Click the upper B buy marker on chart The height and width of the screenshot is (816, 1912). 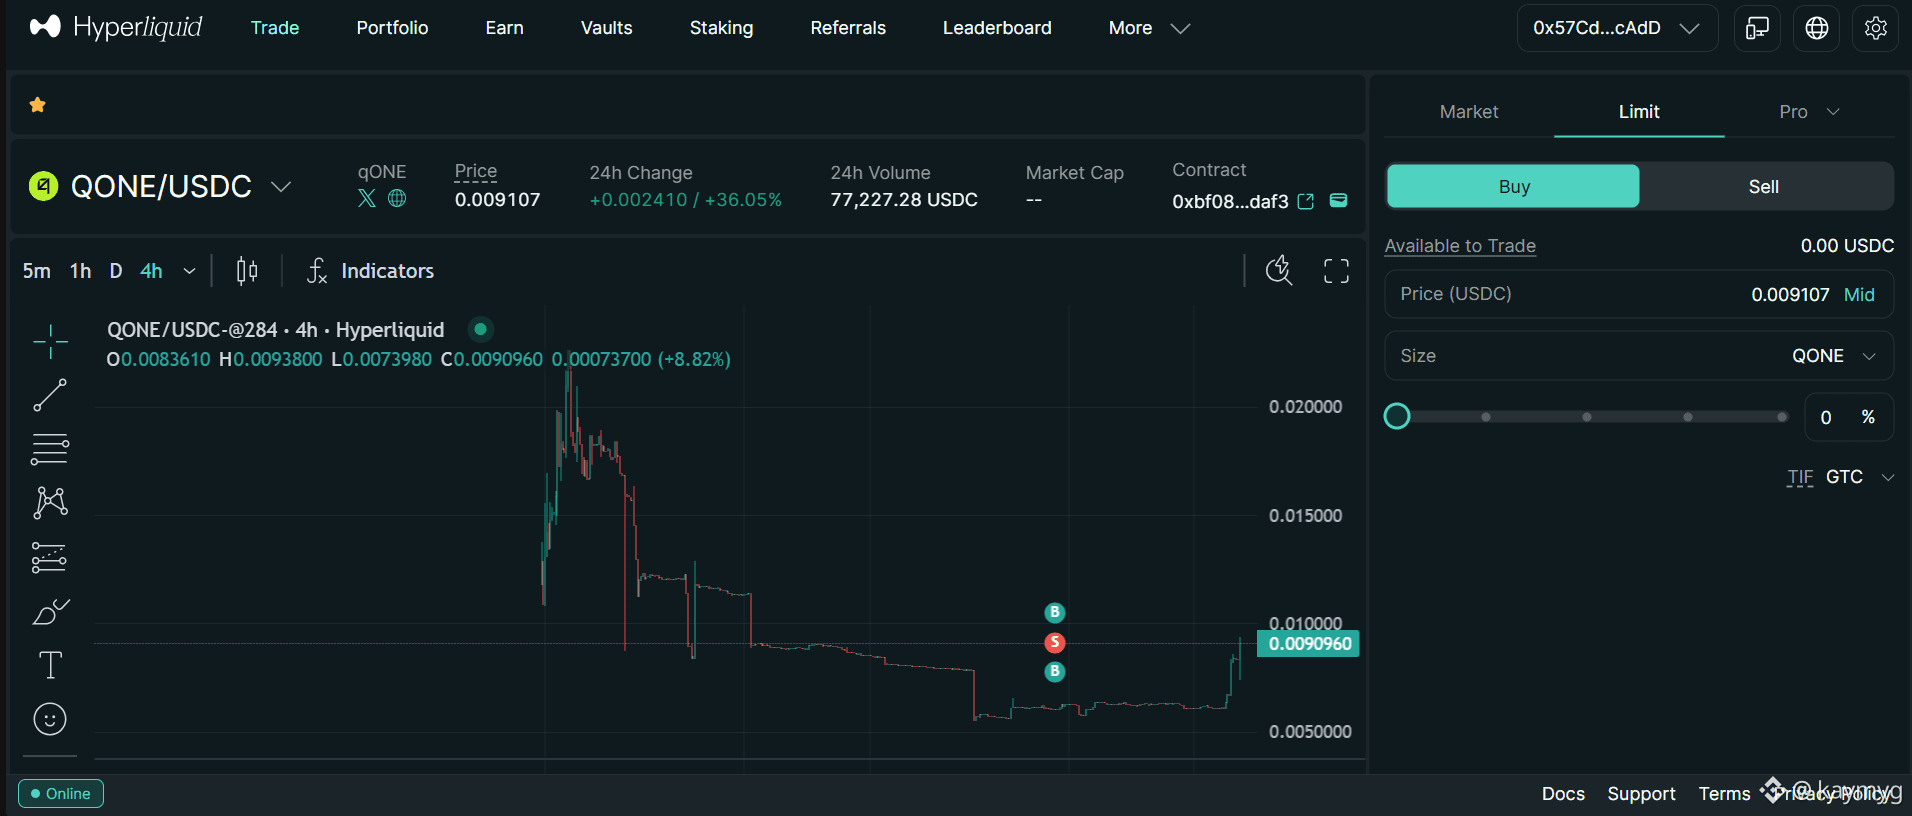coord(1054,612)
